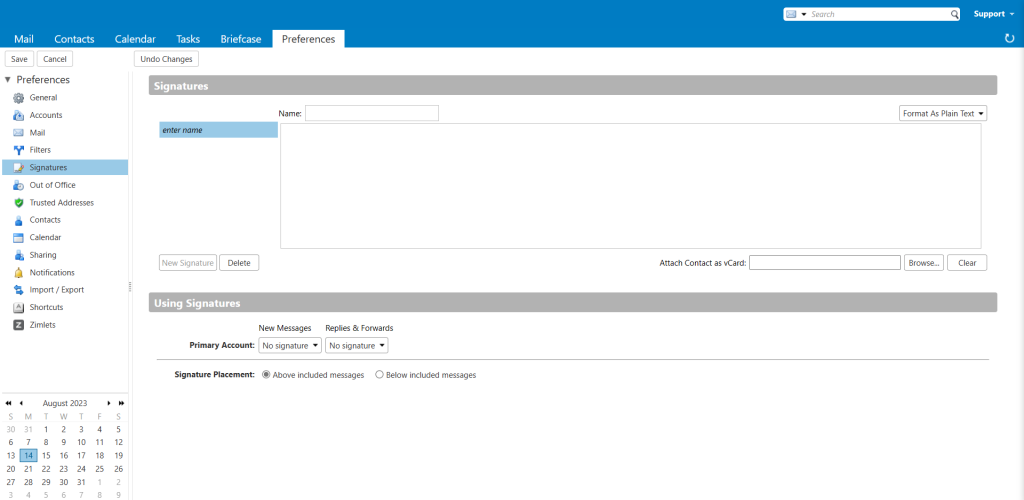1024x500 pixels.
Task: Collapse the Preferences tree
Action: click(x=8, y=80)
